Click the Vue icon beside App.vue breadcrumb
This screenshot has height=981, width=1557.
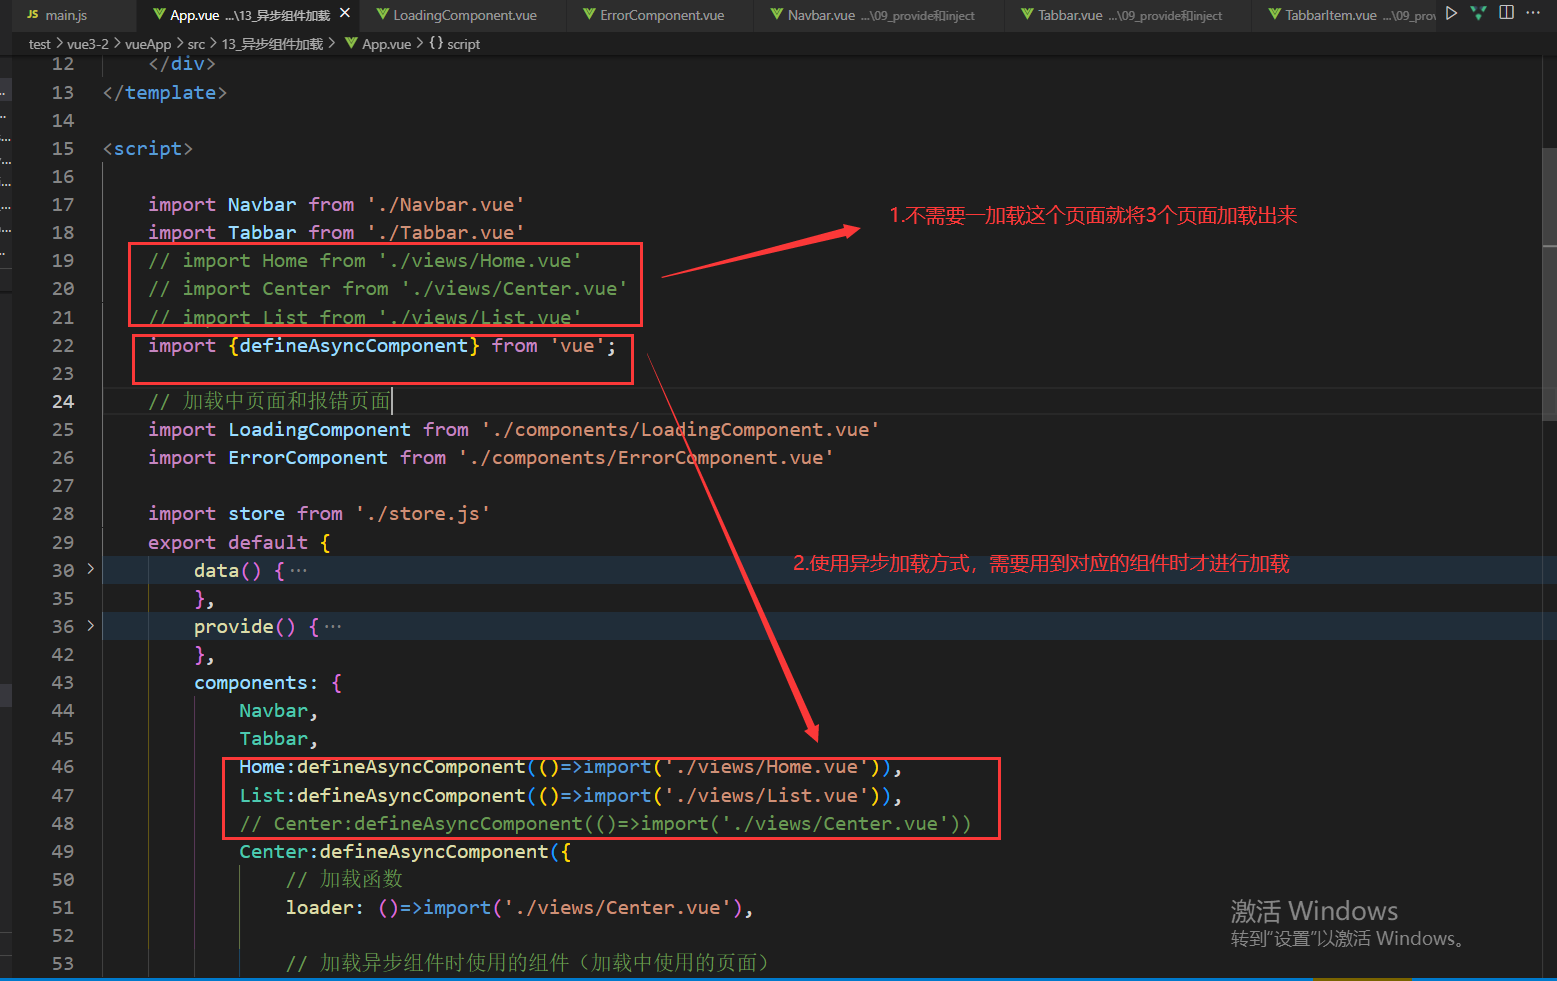tap(350, 44)
